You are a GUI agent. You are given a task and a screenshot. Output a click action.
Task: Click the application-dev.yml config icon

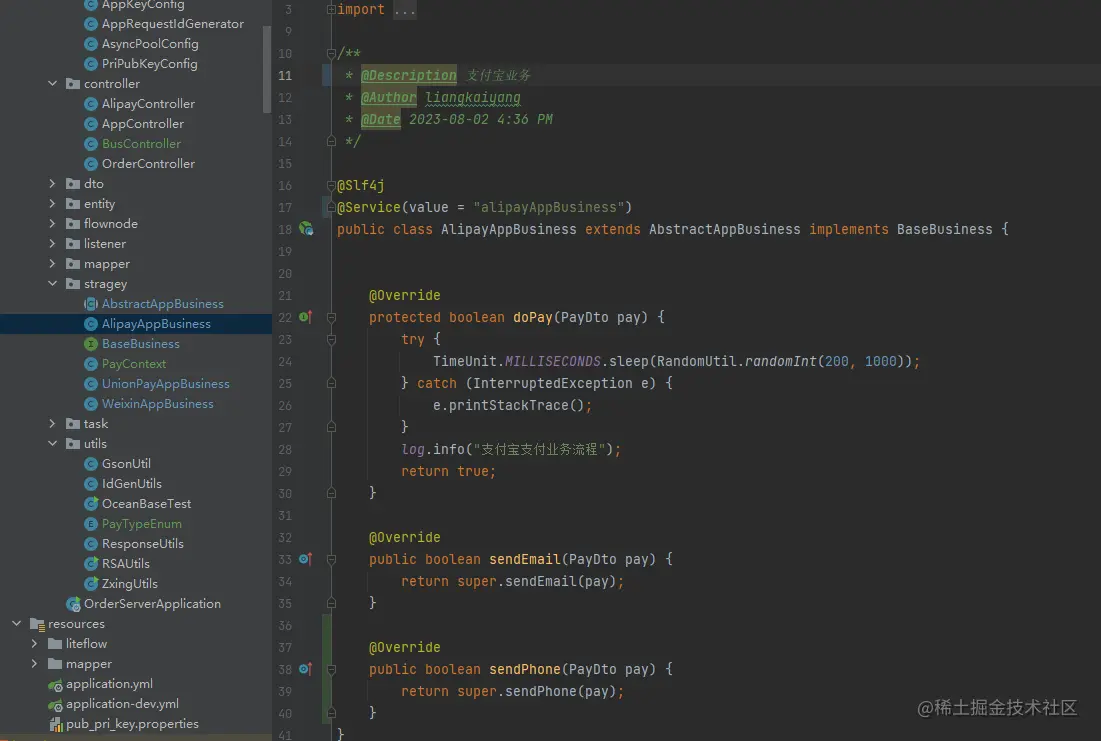[x=55, y=704]
